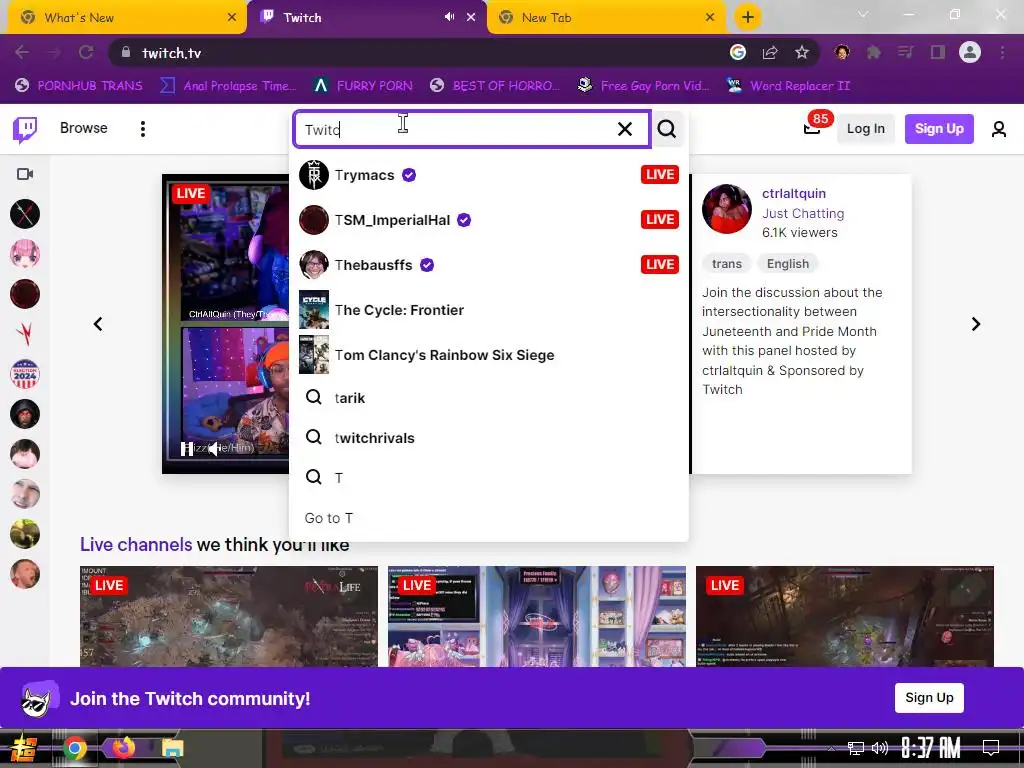Open the Chrome profile avatar
Viewport: 1024px width, 768px height.
970,53
